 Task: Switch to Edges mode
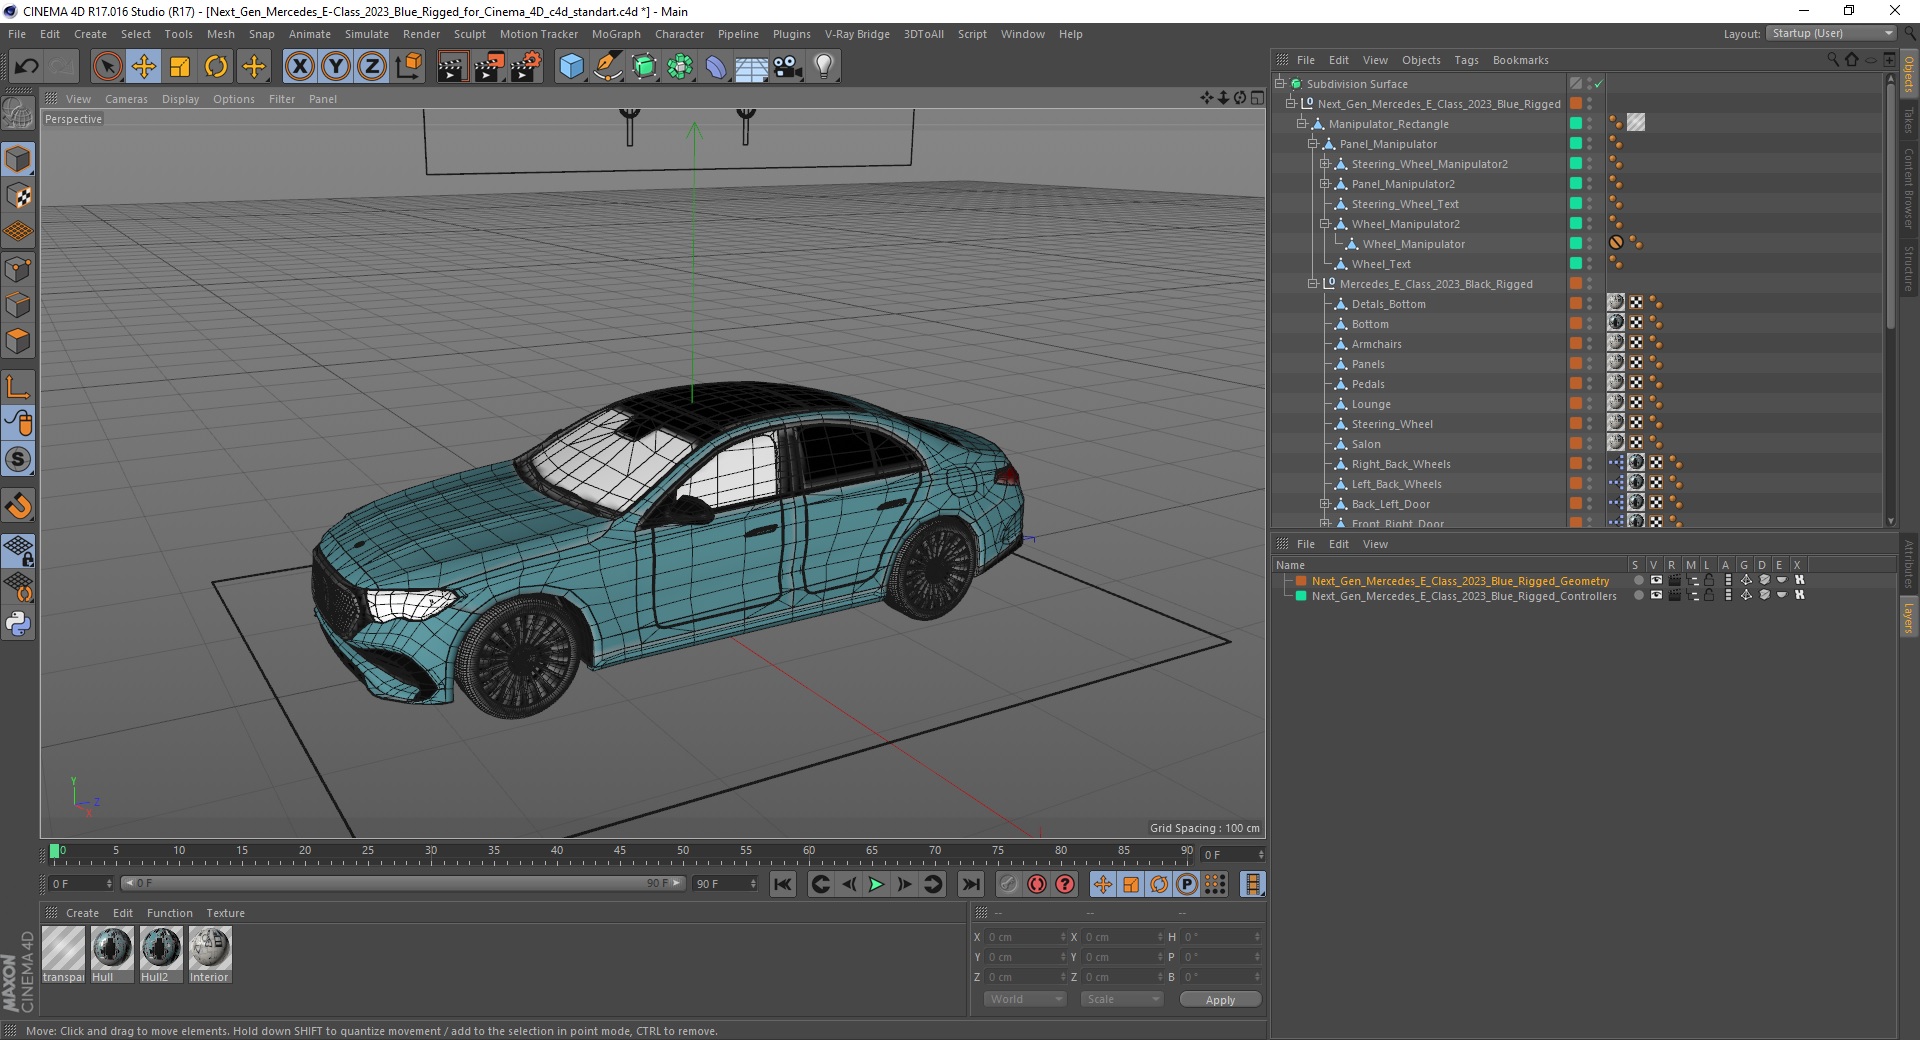(x=18, y=305)
